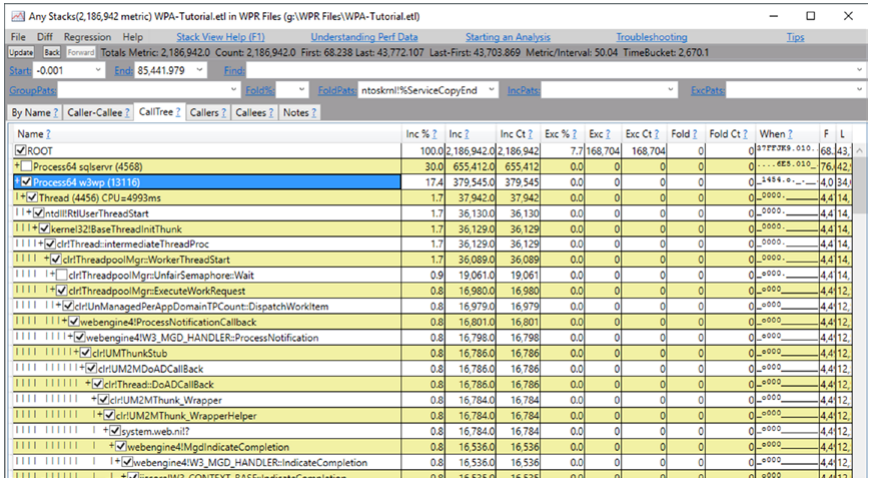Open the GroupPats dropdown

click(x=234, y=89)
